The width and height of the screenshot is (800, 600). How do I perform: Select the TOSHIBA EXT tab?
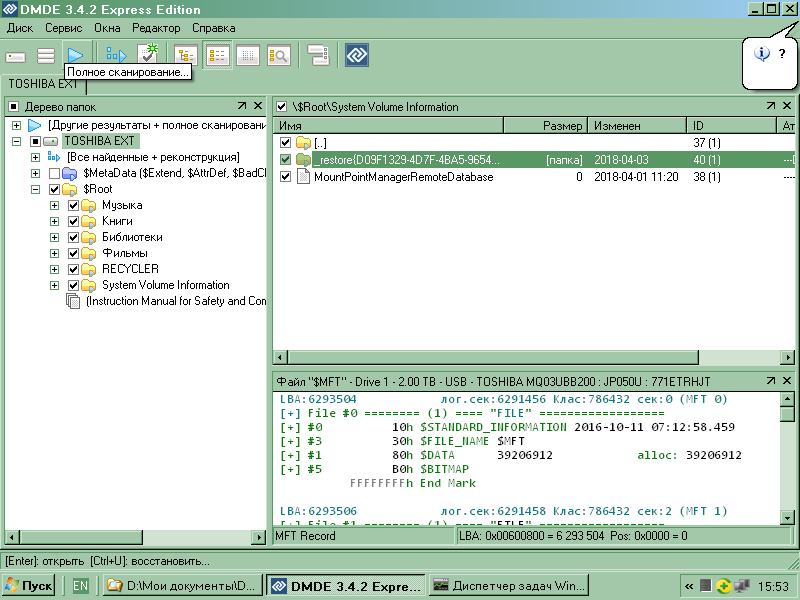click(43, 84)
